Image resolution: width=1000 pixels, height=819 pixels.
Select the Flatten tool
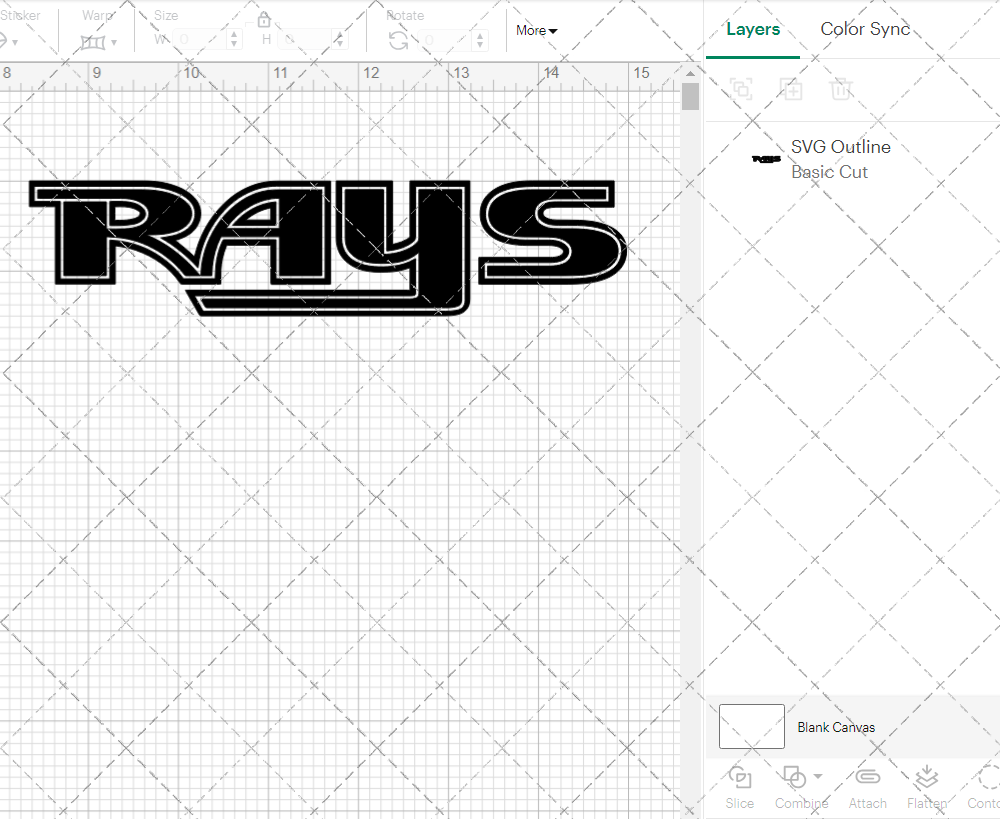[x=925, y=778]
